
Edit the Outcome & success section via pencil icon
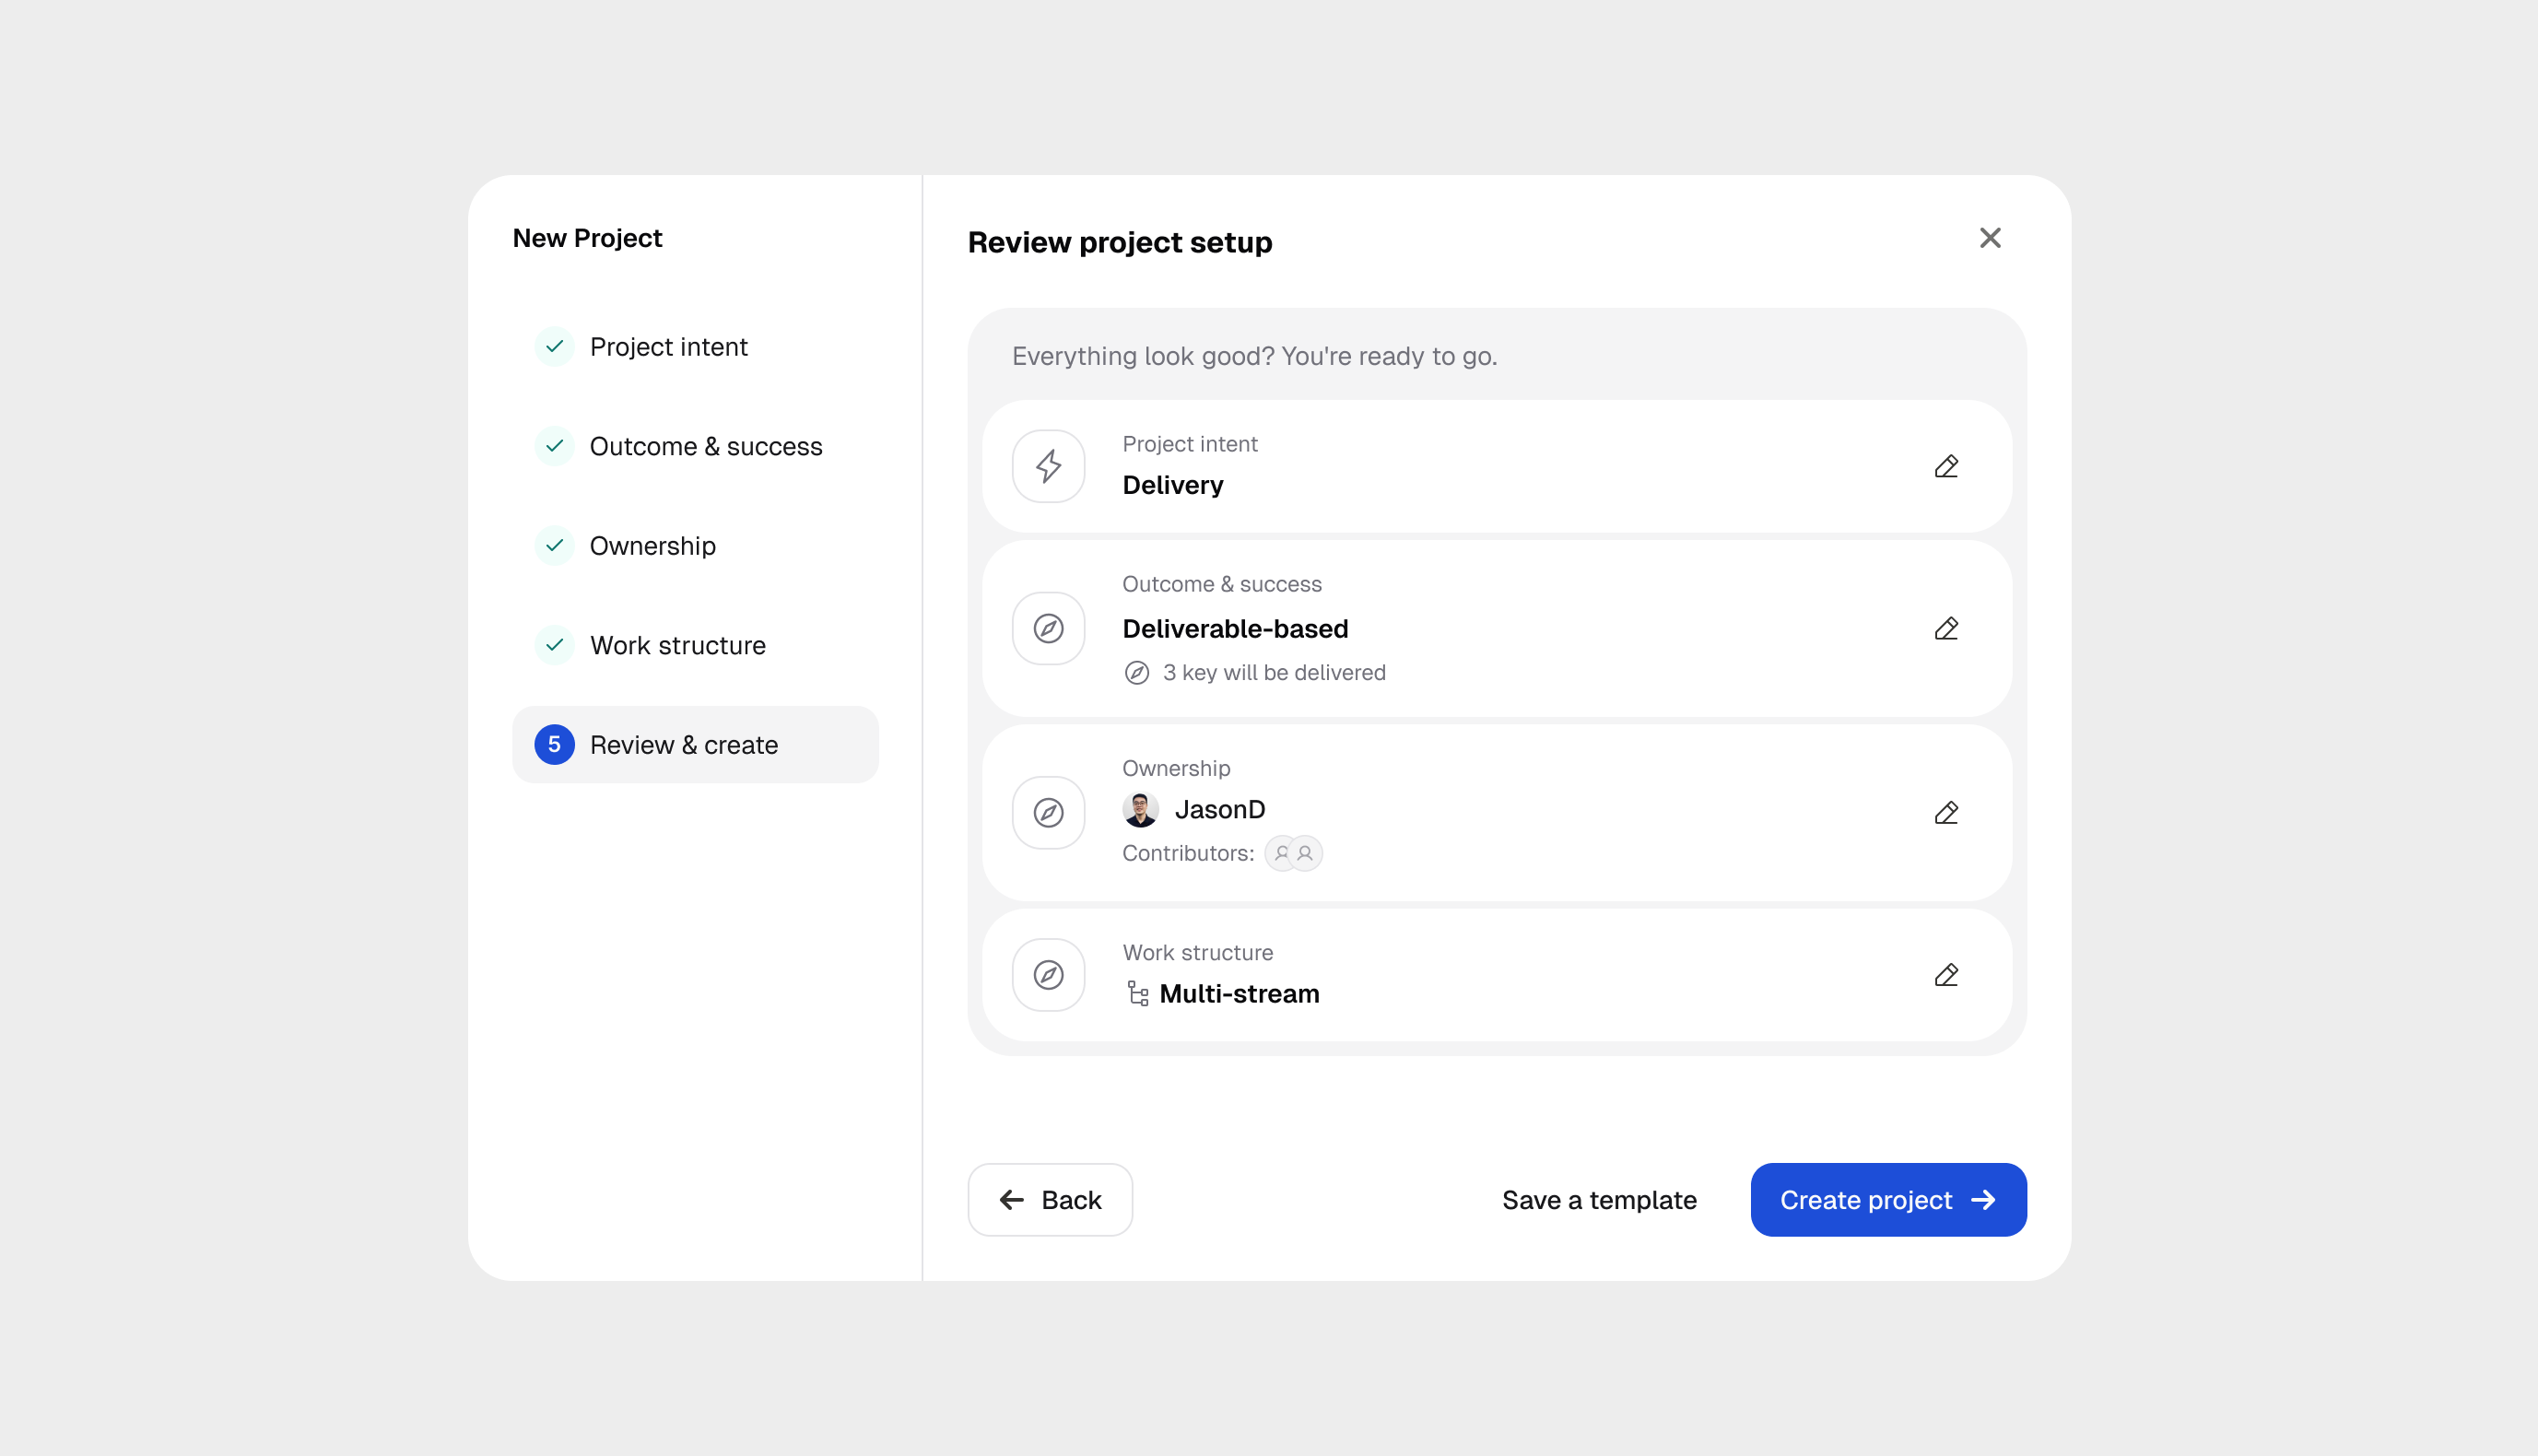1946,628
